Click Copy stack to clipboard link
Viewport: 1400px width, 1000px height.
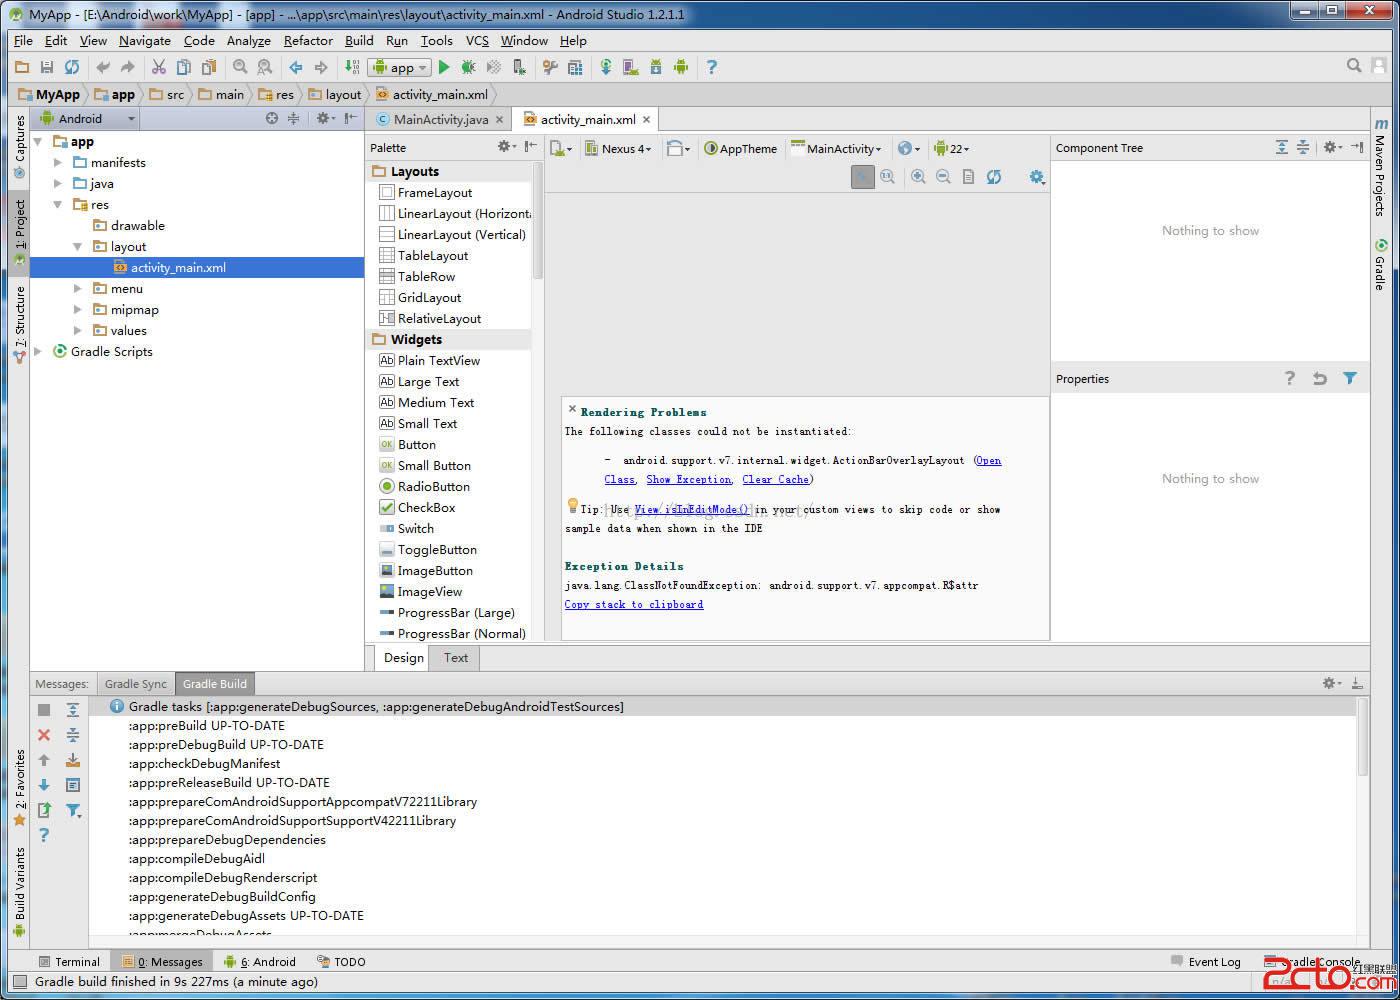click(633, 604)
